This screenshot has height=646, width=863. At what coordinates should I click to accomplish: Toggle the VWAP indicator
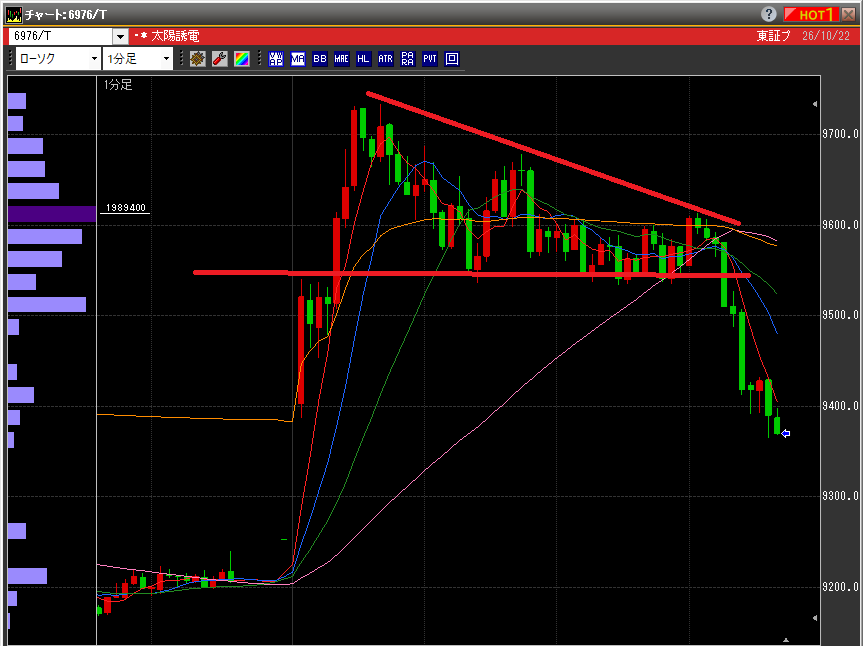tap(276, 59)
